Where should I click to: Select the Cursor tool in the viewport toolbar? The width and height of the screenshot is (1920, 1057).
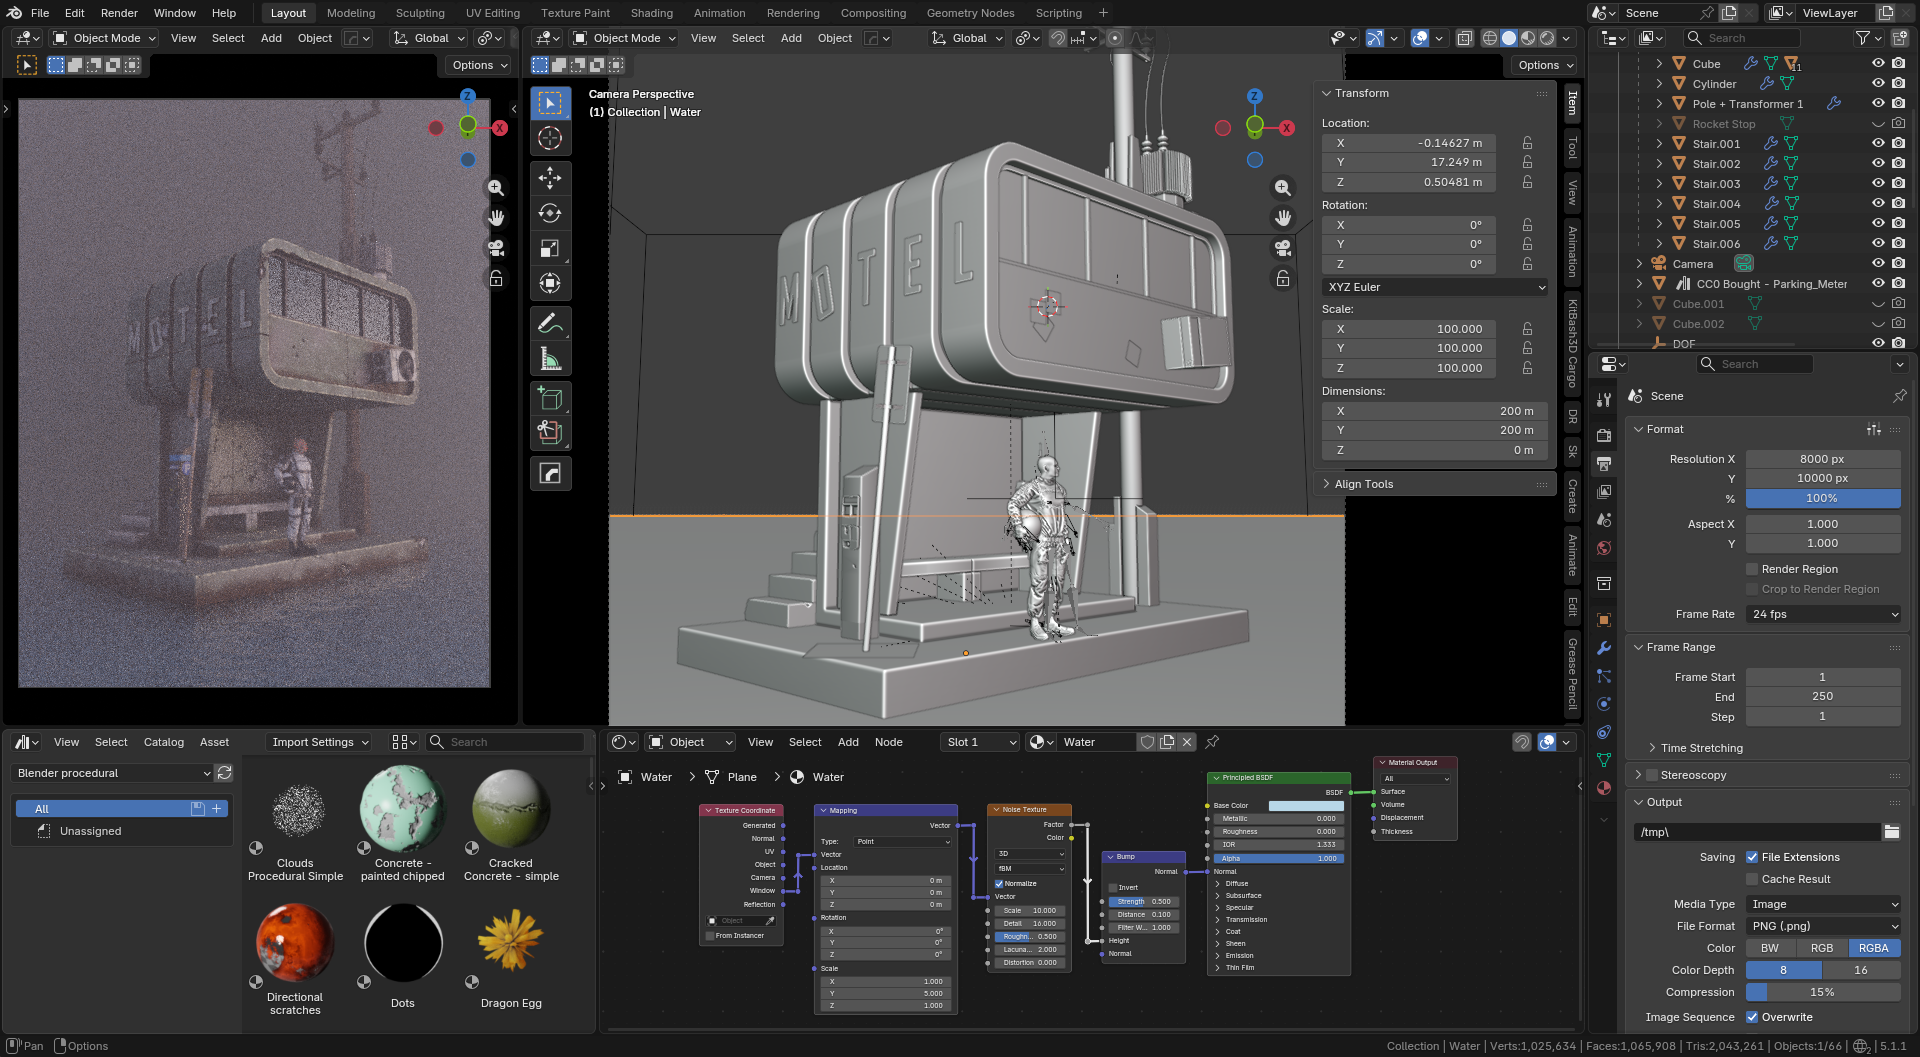pyautogui.click(x=550, y=138)
